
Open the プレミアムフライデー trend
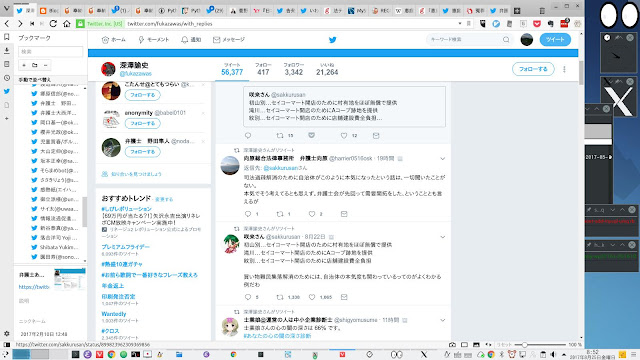click(125, 247)
